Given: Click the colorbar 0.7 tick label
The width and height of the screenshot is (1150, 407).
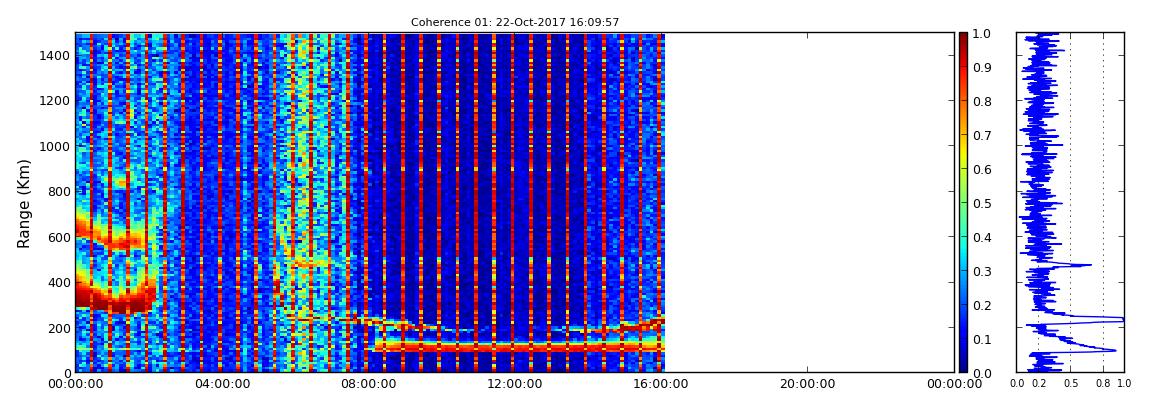Looking at the screenshot, I should pos(983,136).
